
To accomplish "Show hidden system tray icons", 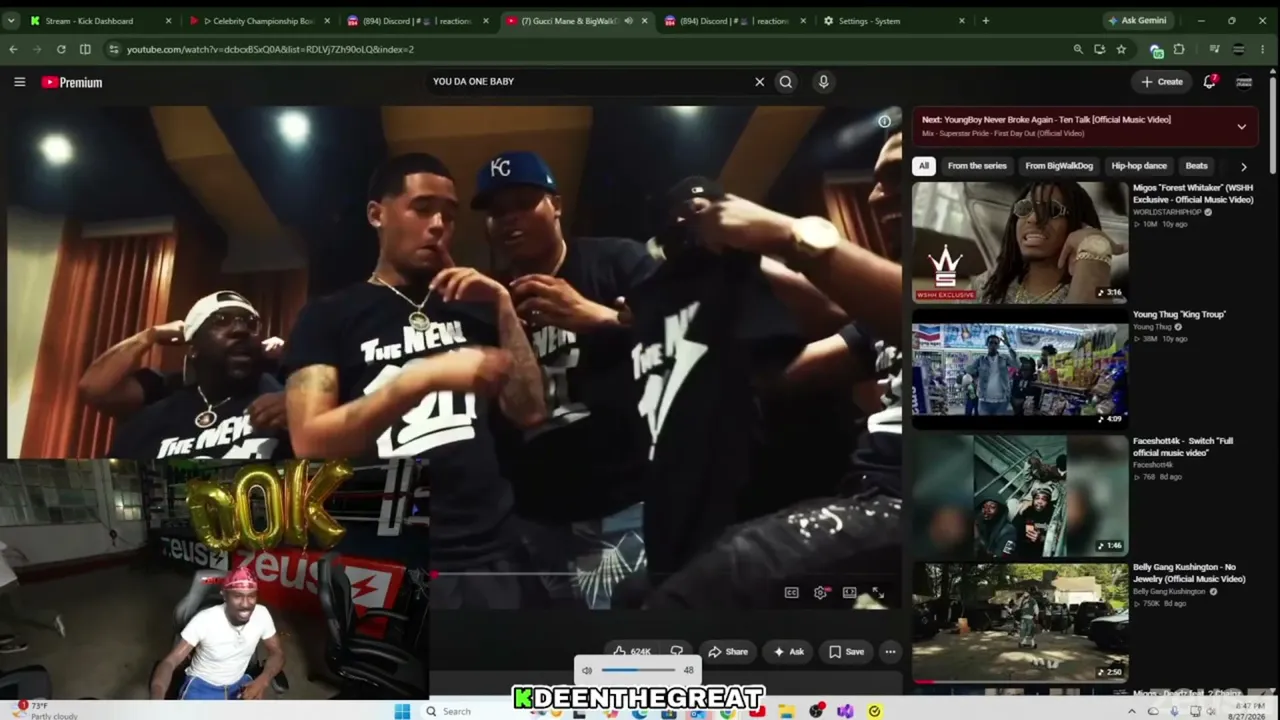I will [x=1132, y=711].
